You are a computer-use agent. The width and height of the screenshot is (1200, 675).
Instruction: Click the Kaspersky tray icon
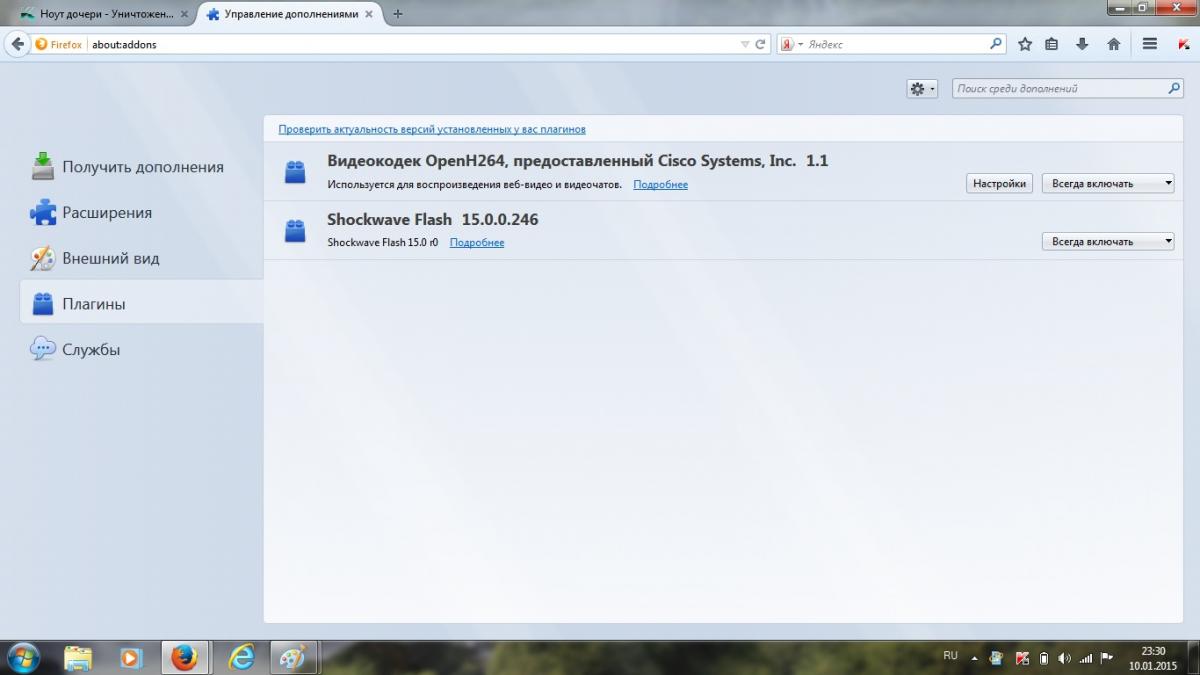tap(1022, 658)
